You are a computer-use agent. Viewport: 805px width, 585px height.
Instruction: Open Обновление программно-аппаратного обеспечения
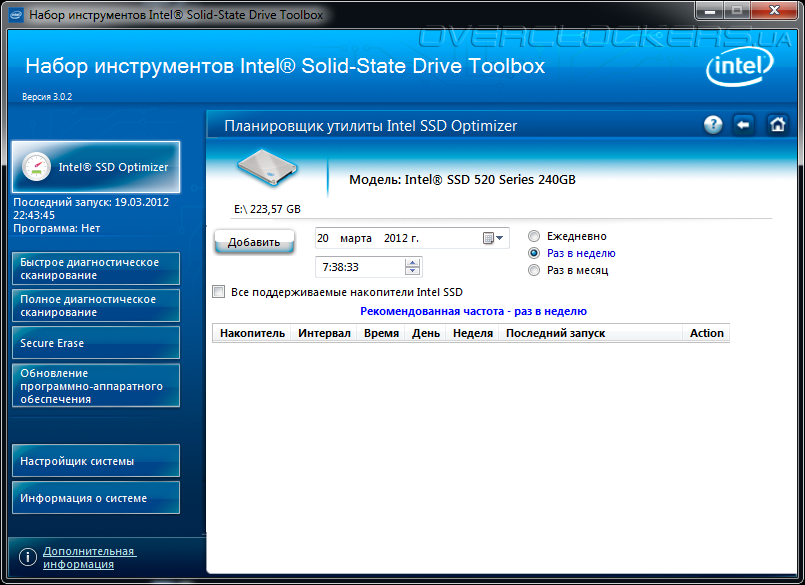[x=96, y=386]
